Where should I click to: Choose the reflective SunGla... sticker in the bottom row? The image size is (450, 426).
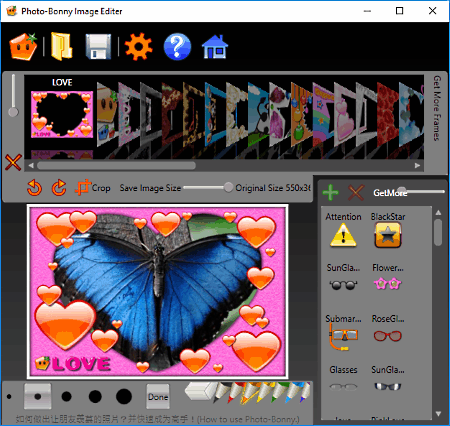[x=388, y=379]
